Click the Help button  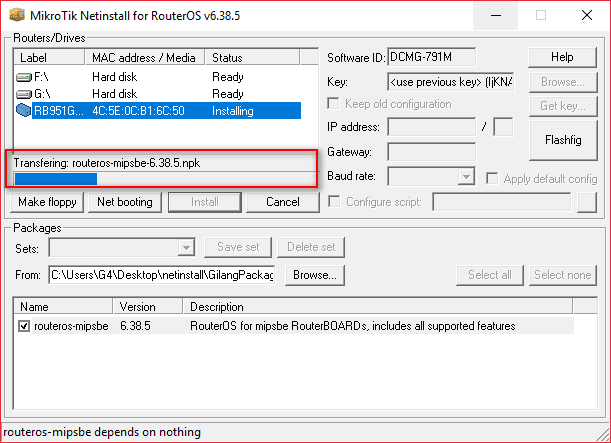click(x=562, y=57)
